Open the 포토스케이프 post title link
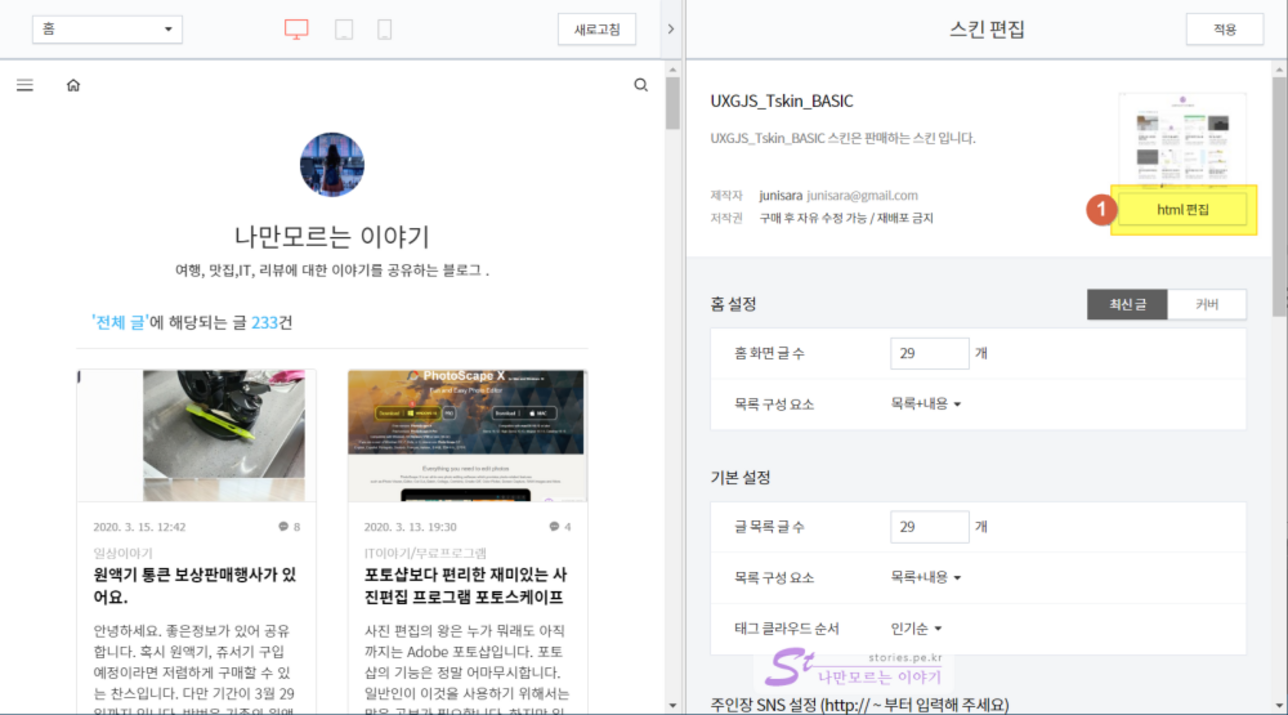Image resolution: width=1288 pixels, height=715 pixels. (x=466, y=586)
